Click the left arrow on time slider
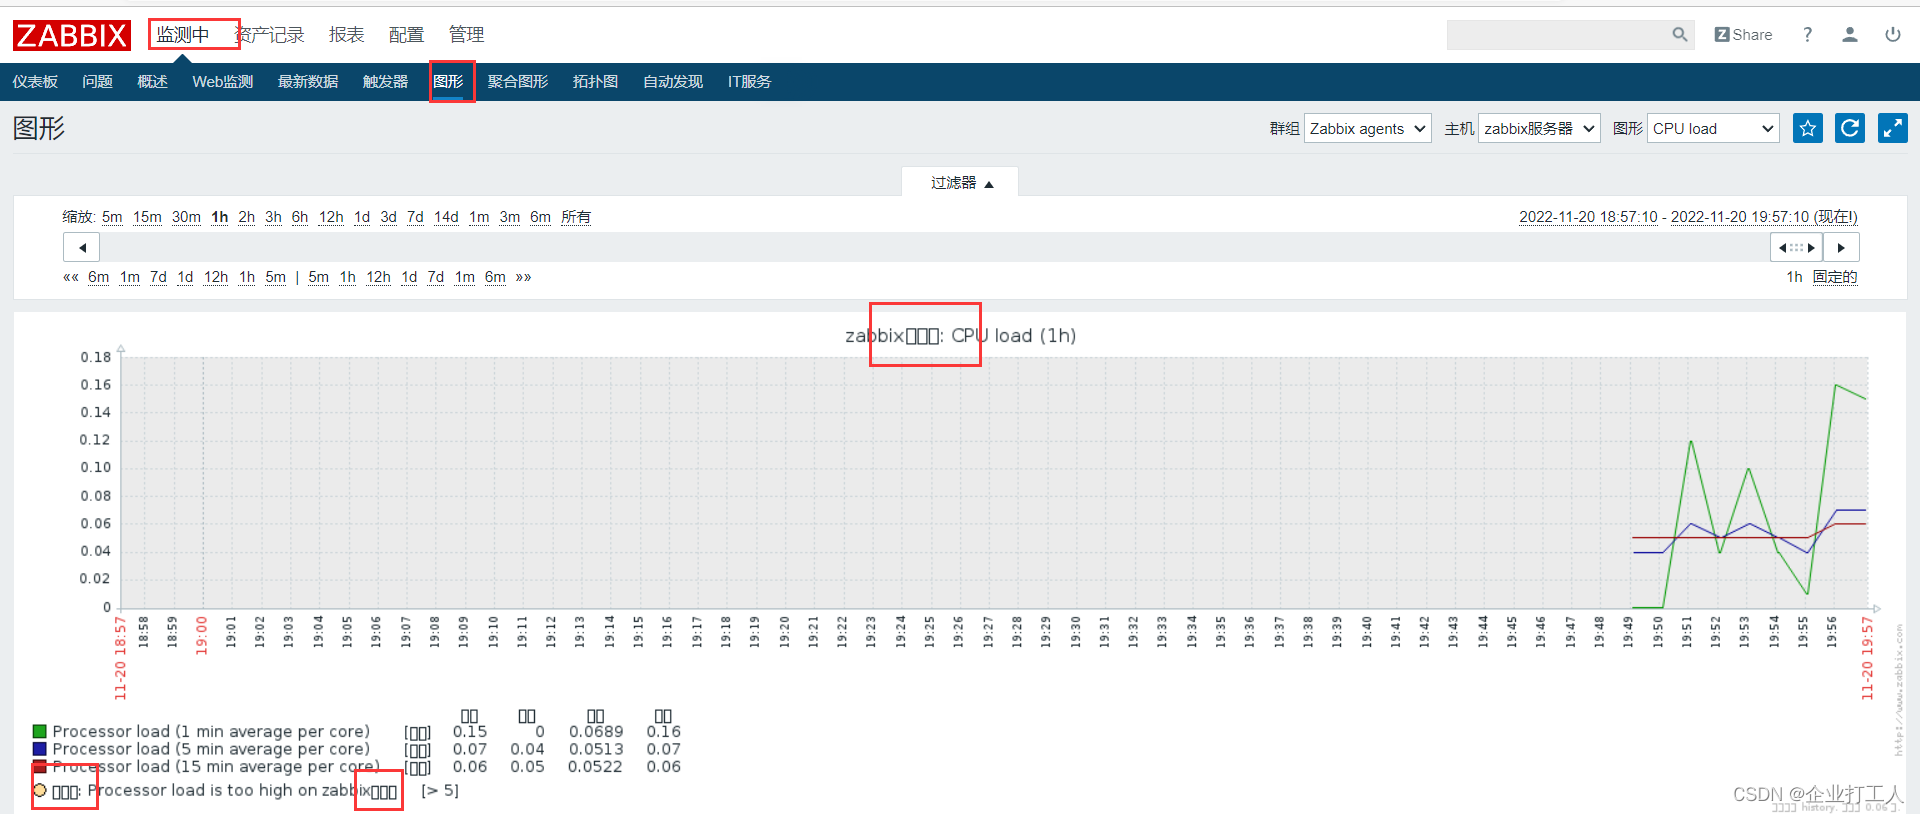Viewport: 1920px width, 814px height. pyautogui.click(x=82, y=247)
